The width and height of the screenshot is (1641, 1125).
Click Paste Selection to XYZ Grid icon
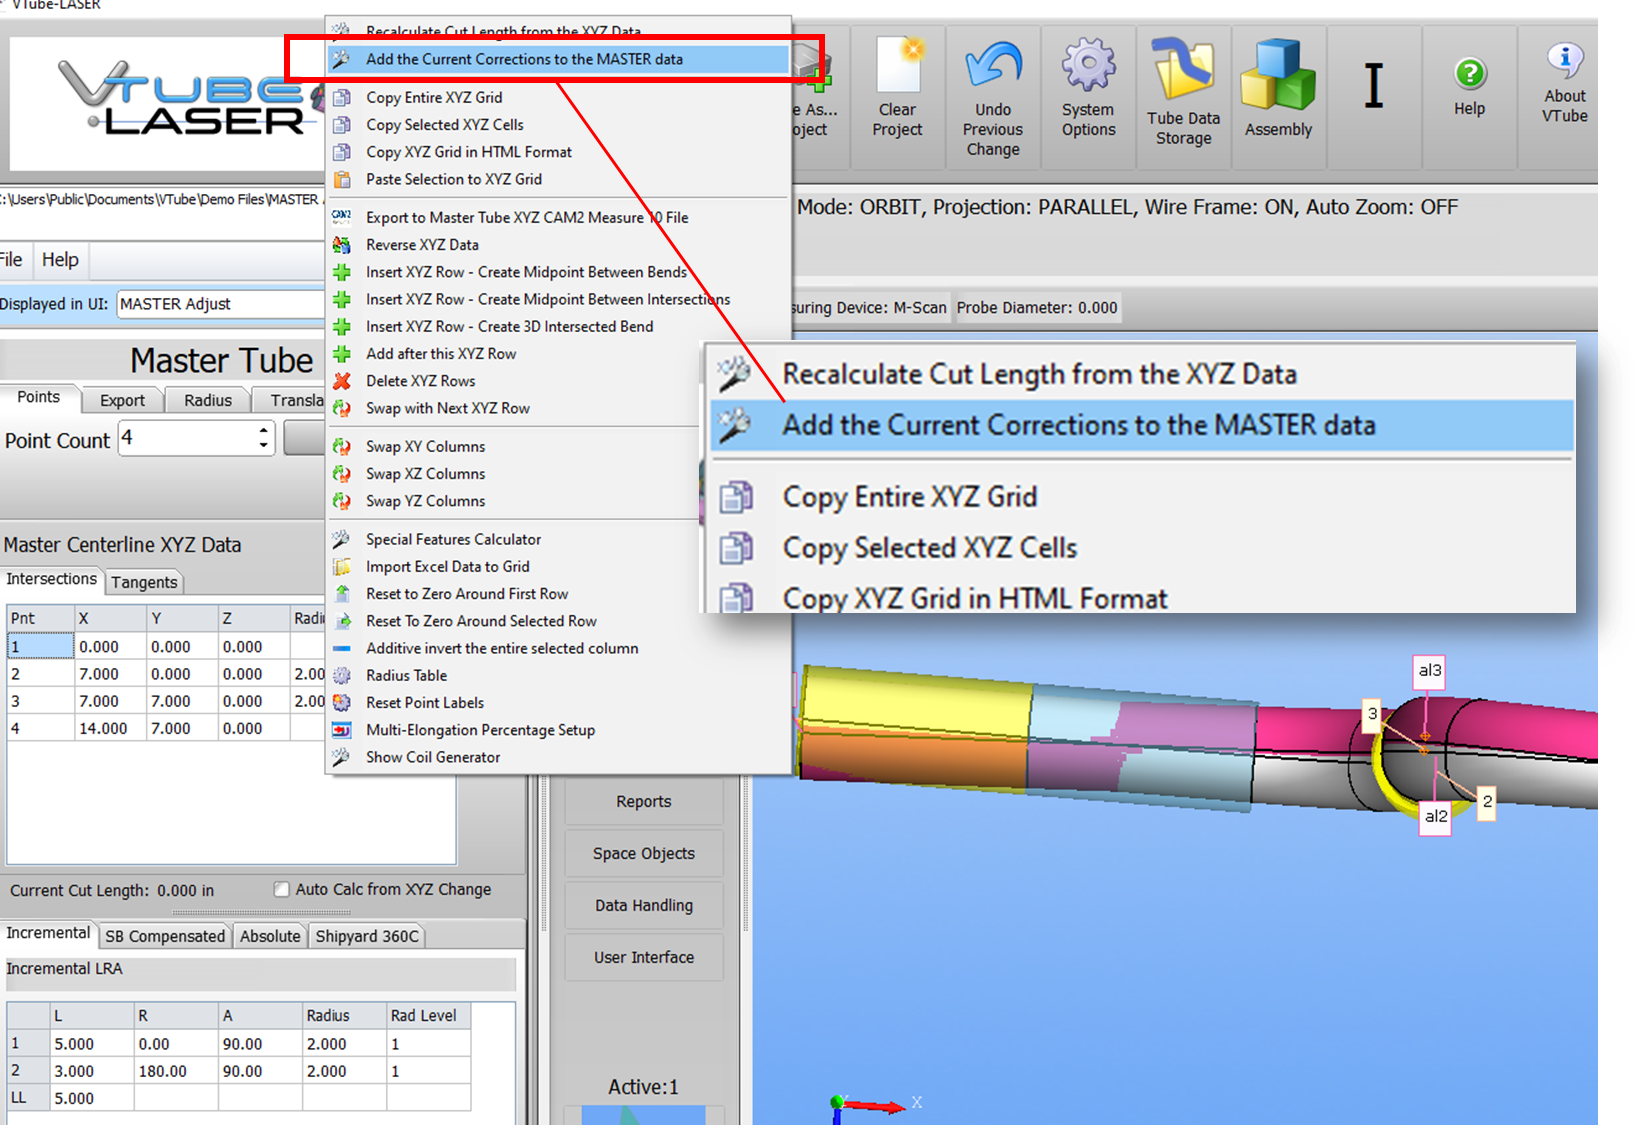342,179
